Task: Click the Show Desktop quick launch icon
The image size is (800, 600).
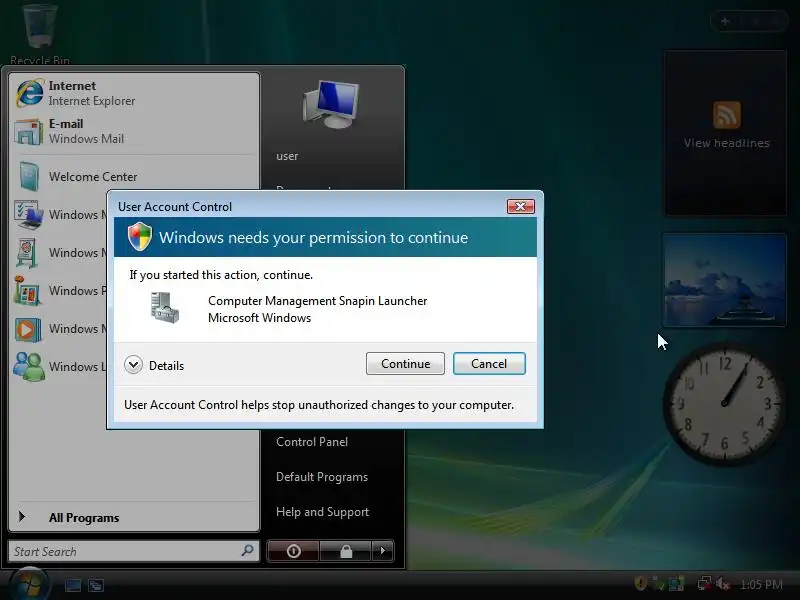Action: [x=72, y=585]
